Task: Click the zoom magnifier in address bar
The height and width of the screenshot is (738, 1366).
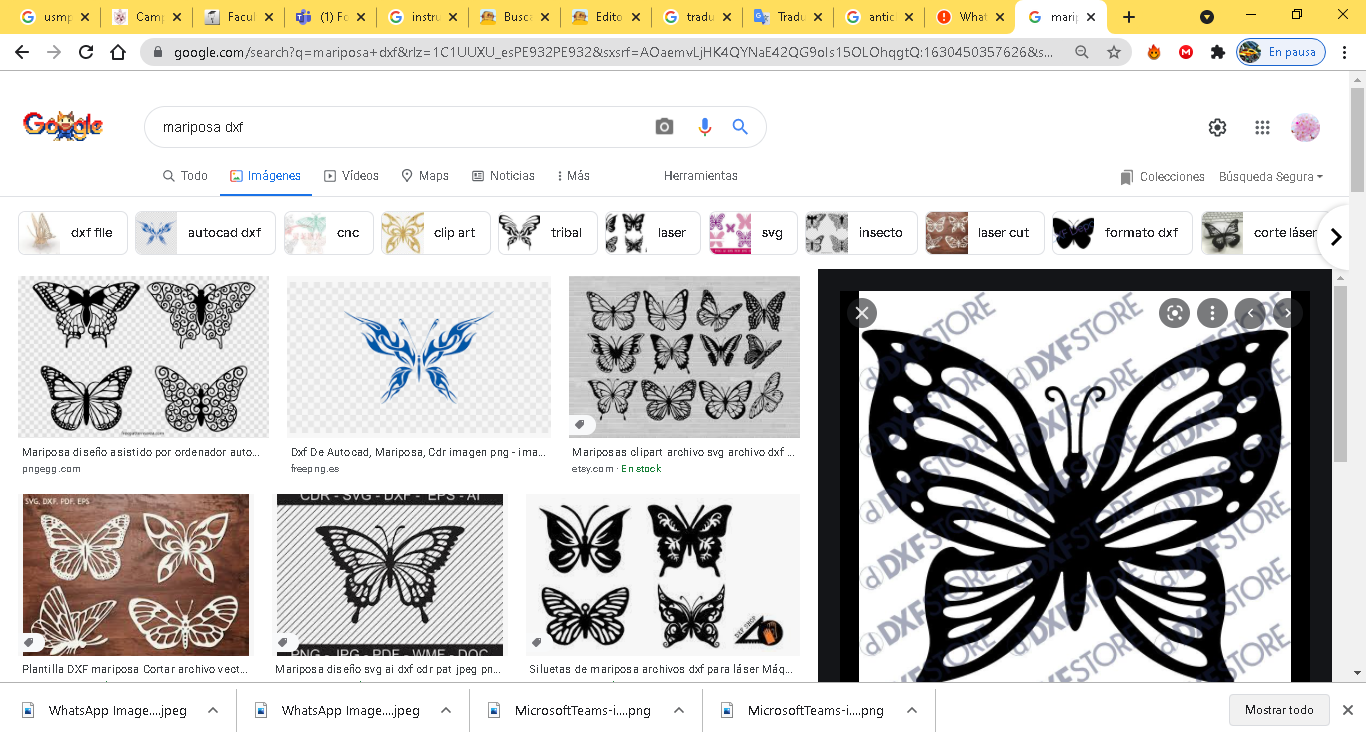Action: [1081, 53]
